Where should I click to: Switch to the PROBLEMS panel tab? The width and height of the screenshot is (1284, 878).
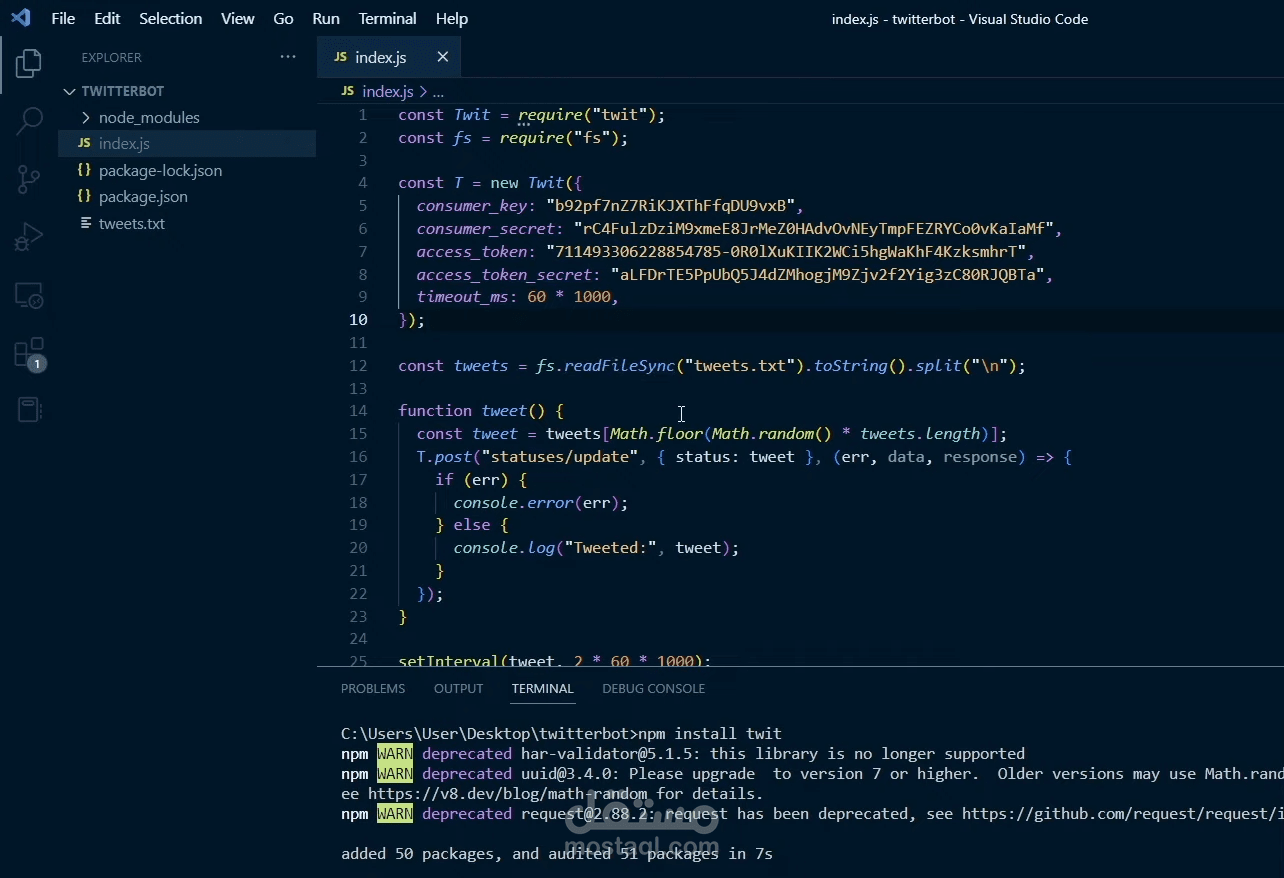(373, 688)
